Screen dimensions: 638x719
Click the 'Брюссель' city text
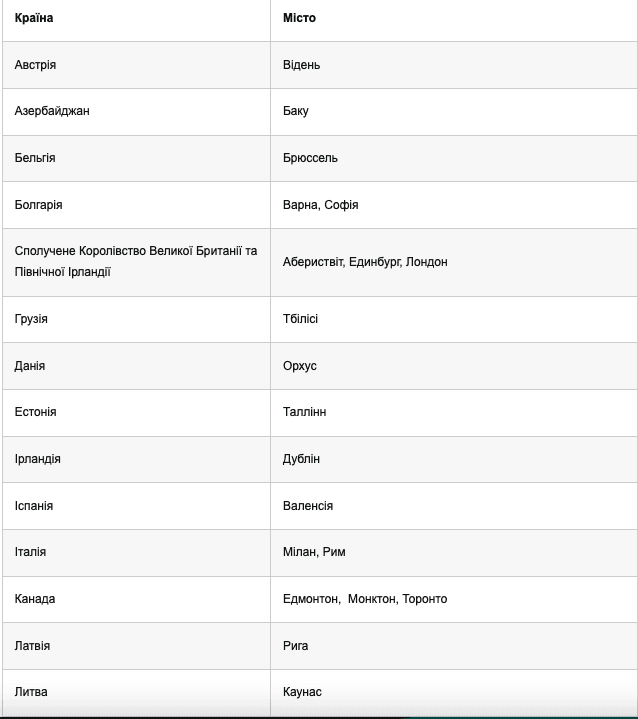coord(310,158)
